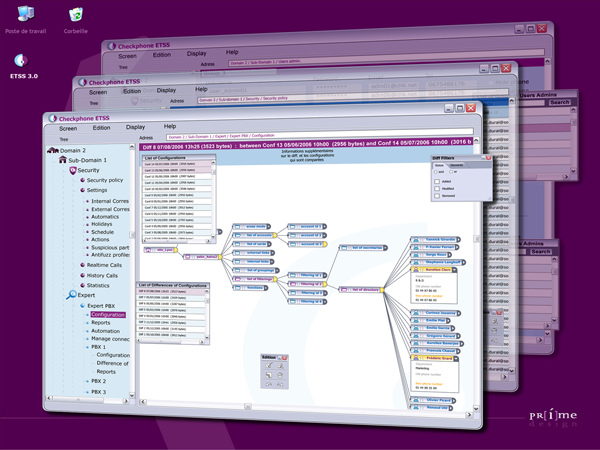Click the Expert magnifier icon in tree

72,295
